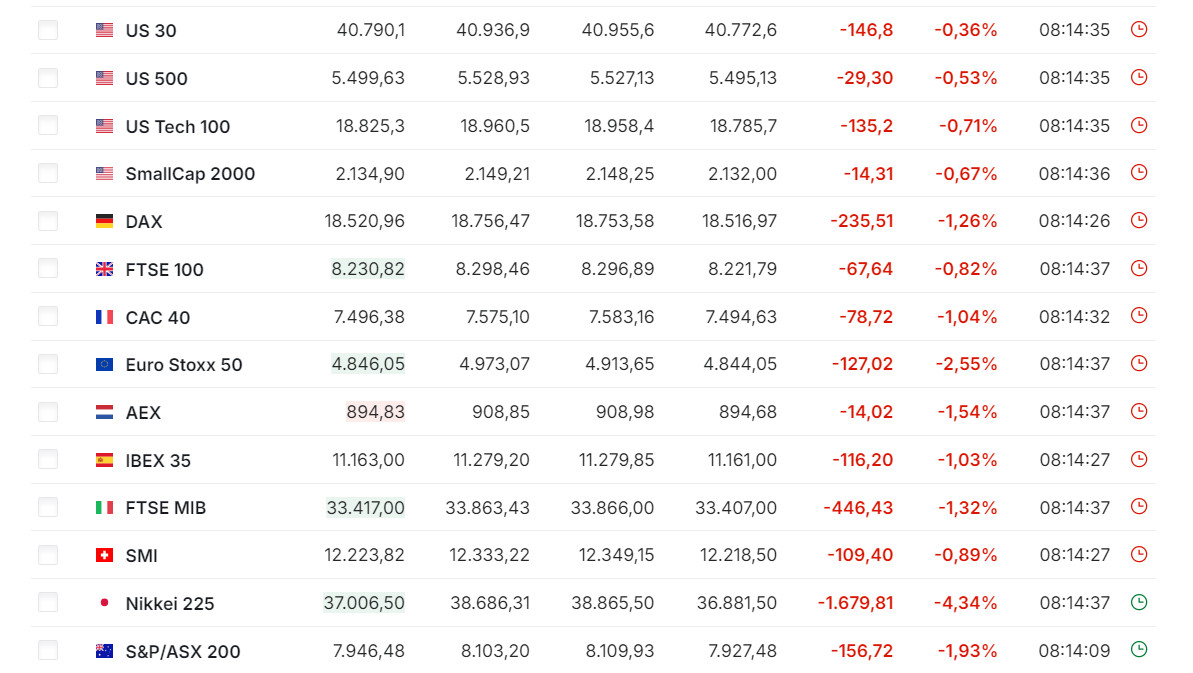
Task: Open the Euro Stoxx 50 index page
Action: [x=184, y=365]
